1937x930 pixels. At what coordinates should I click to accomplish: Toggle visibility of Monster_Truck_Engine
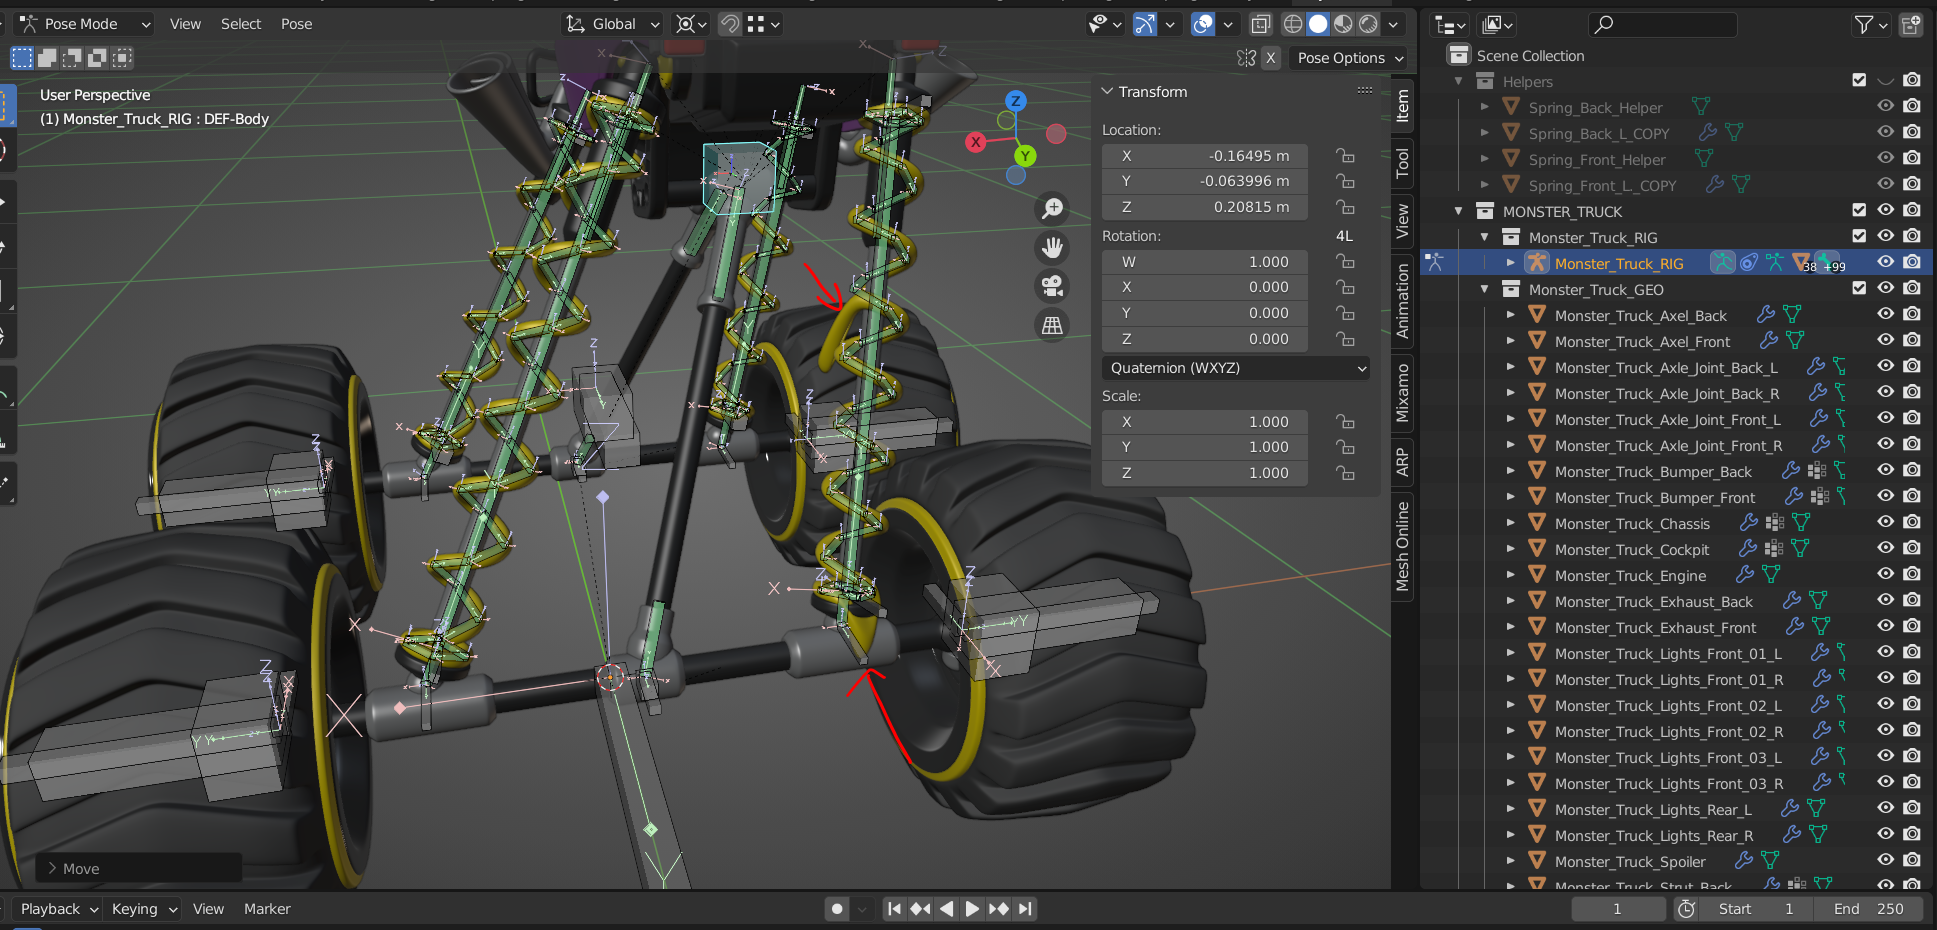coord(1885,575)
